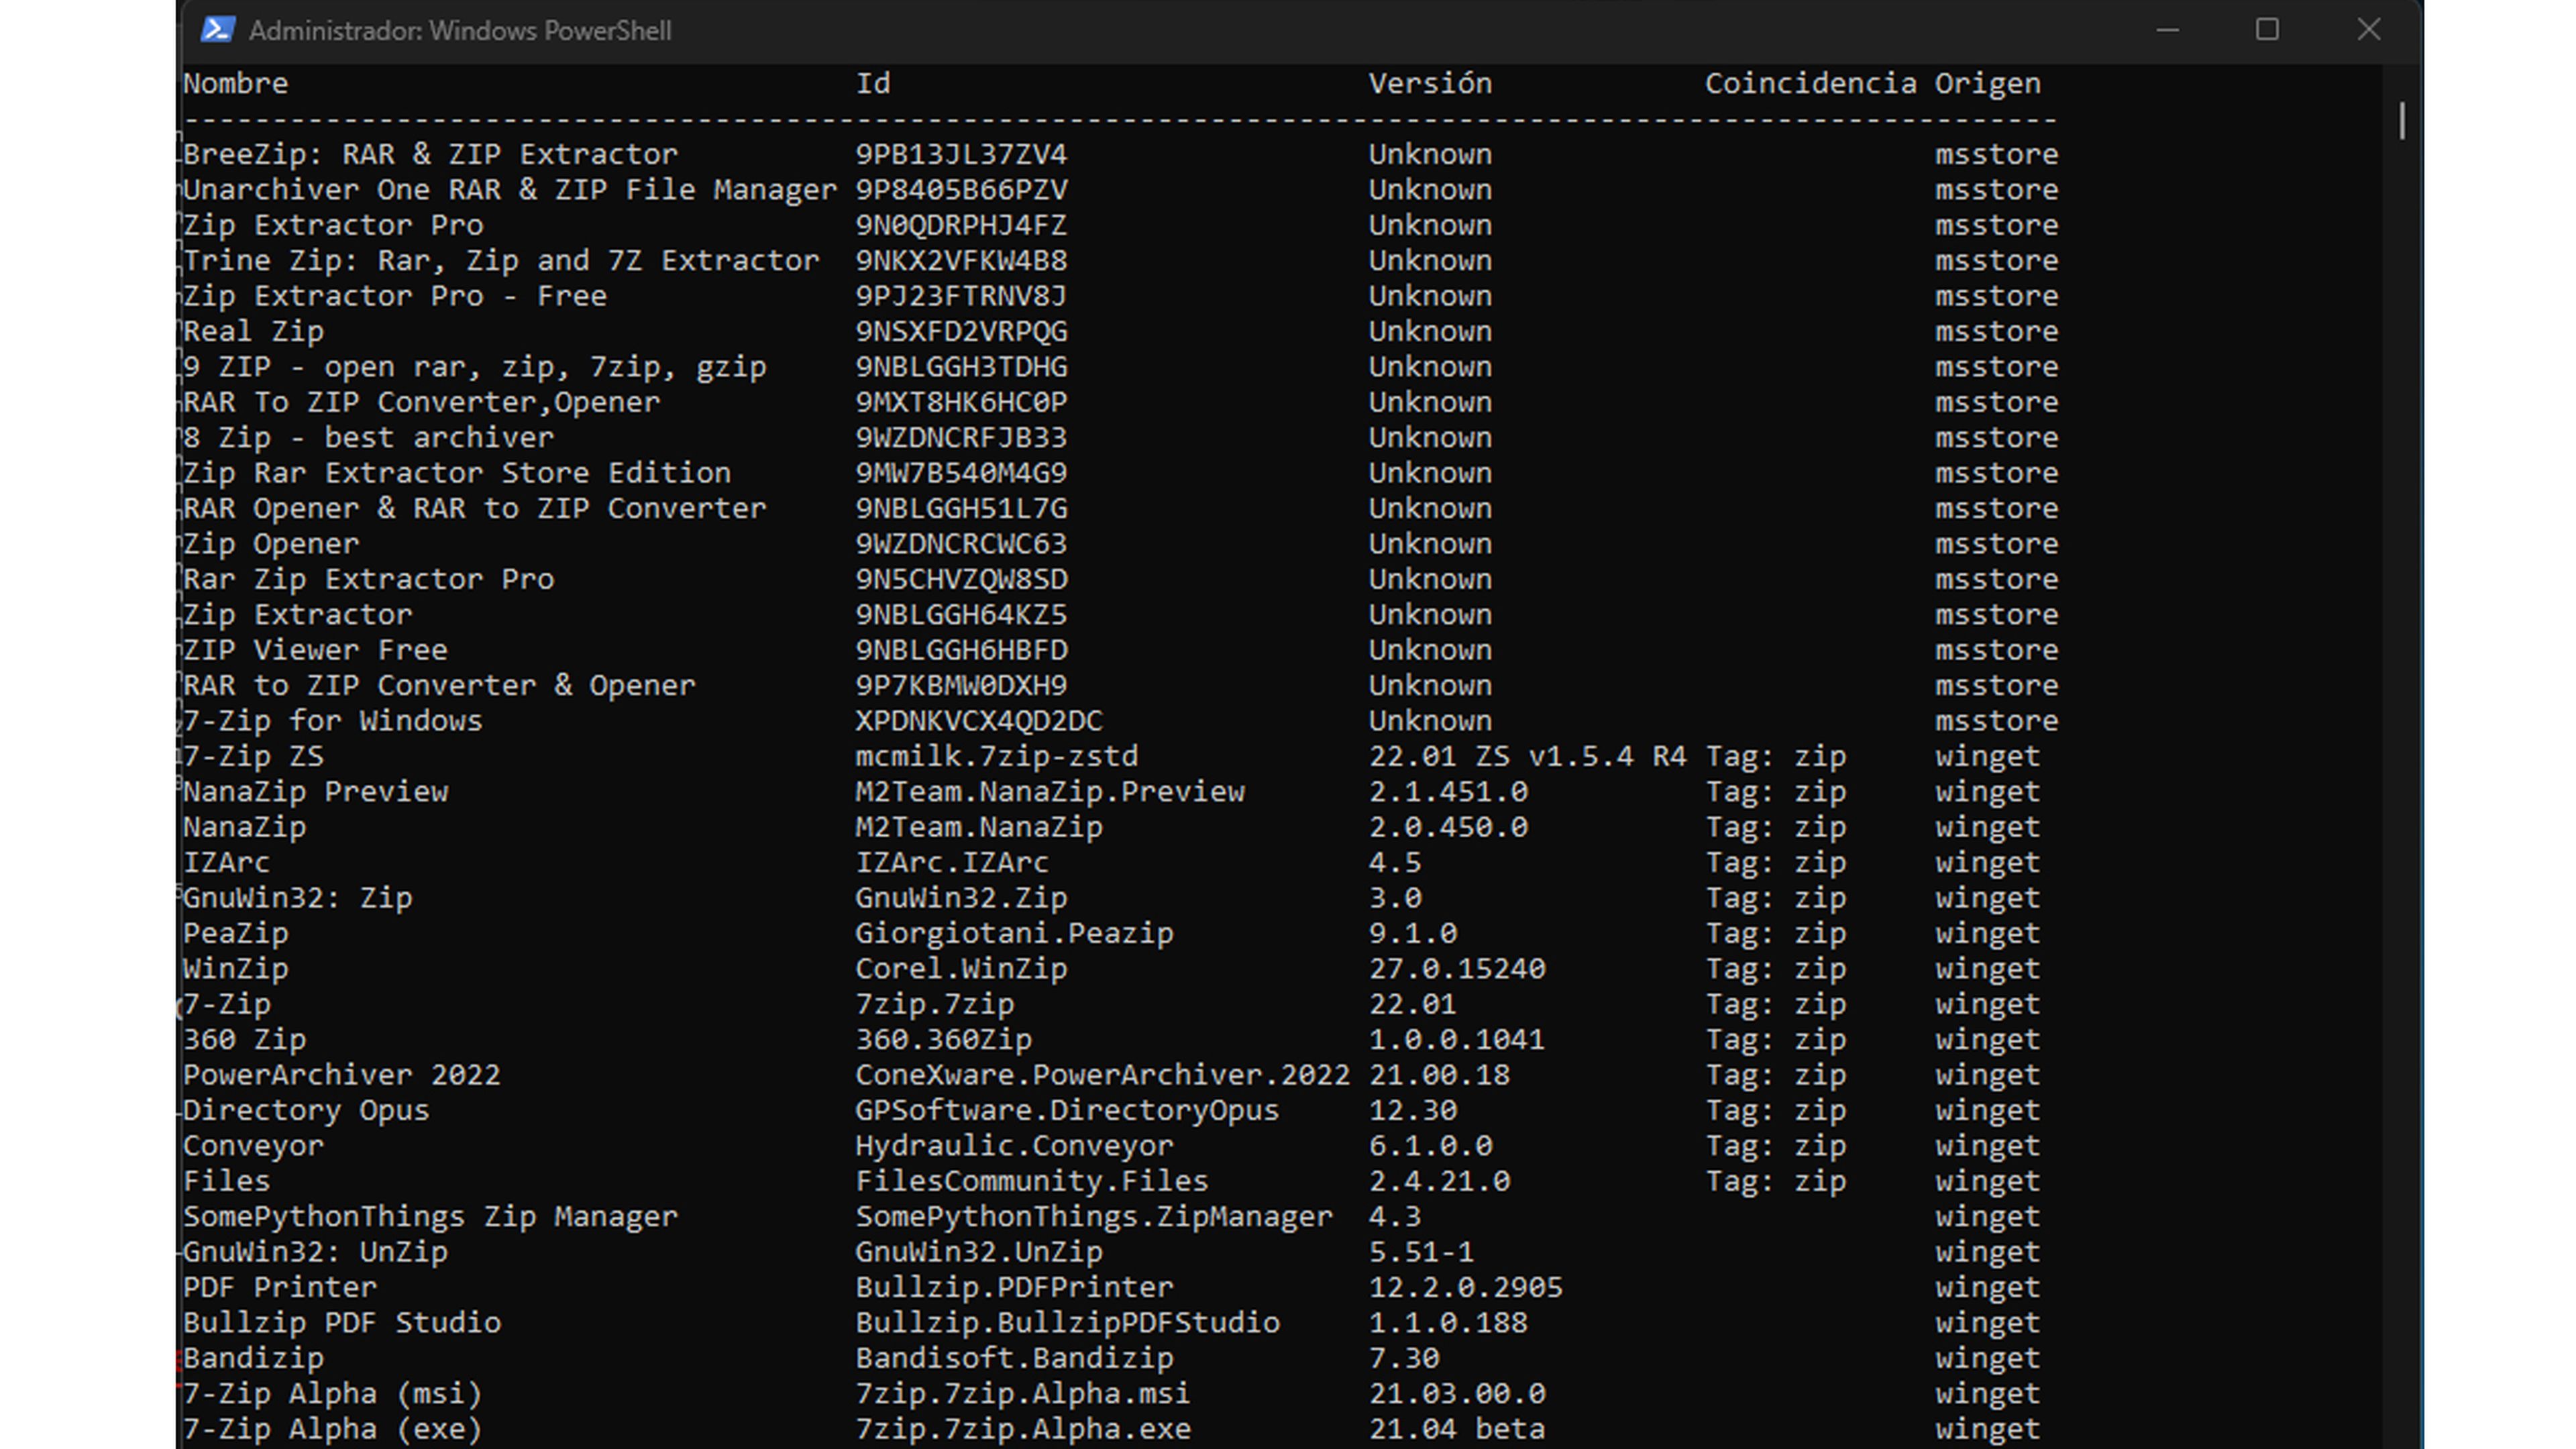This screenshot has height=1449, width=2576.
Task: Click the ID 9NSXFD2VRPQG
Action: point(961,332)
